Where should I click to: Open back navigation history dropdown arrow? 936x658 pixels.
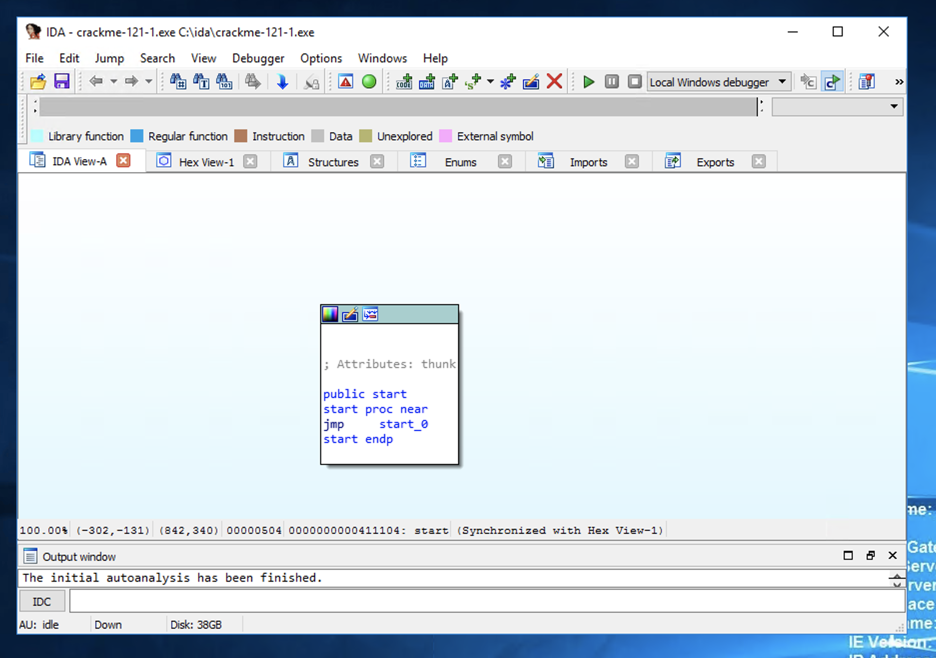[x=113, y=82]
